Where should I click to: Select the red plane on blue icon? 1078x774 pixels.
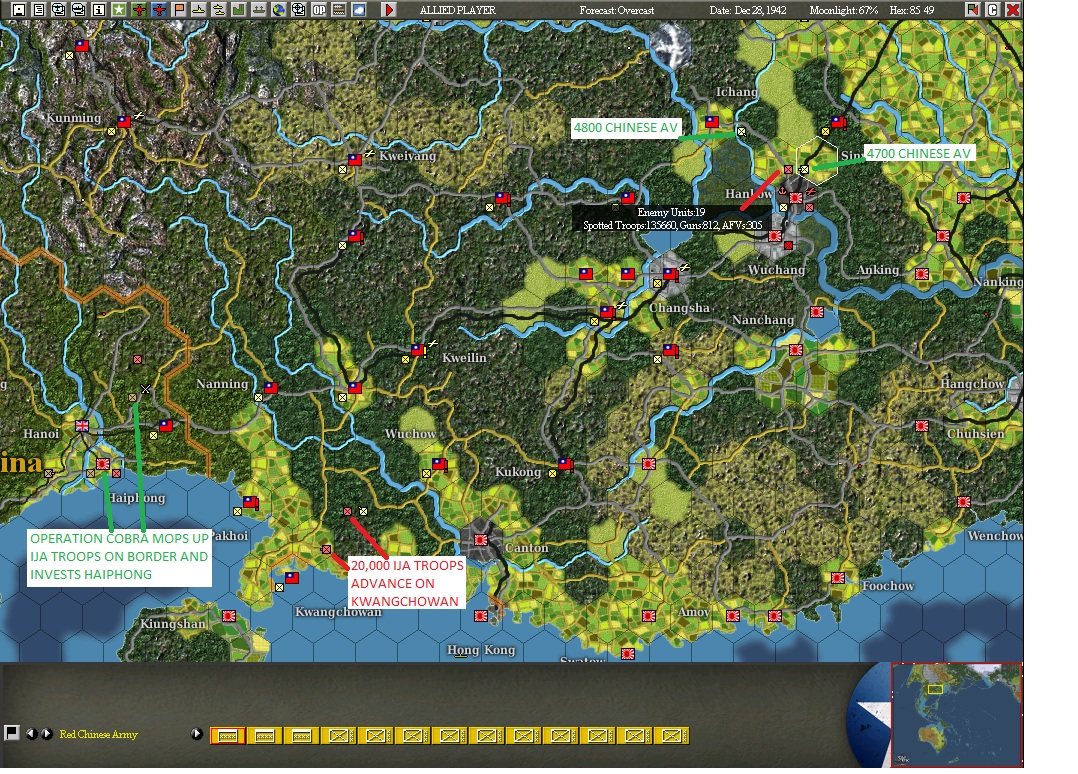tap(159, 10)
